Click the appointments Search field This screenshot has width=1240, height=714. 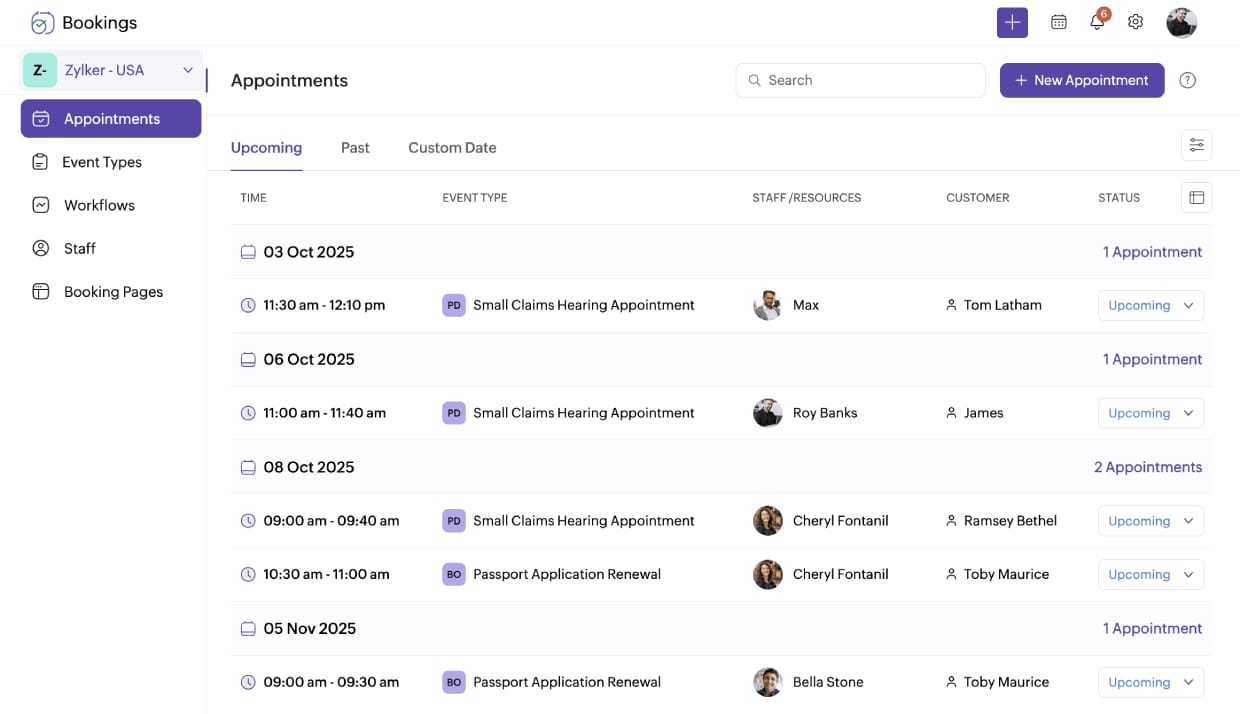(x=860, y=80)
